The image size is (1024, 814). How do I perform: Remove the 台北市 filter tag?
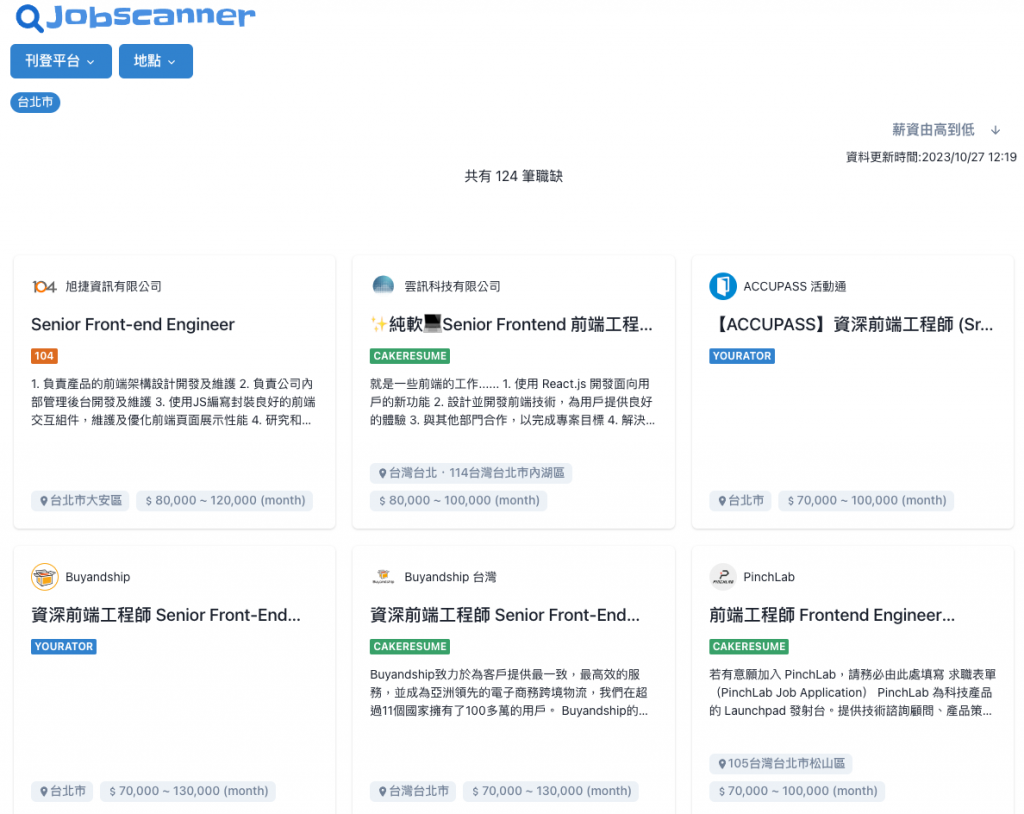click(35, 102)
